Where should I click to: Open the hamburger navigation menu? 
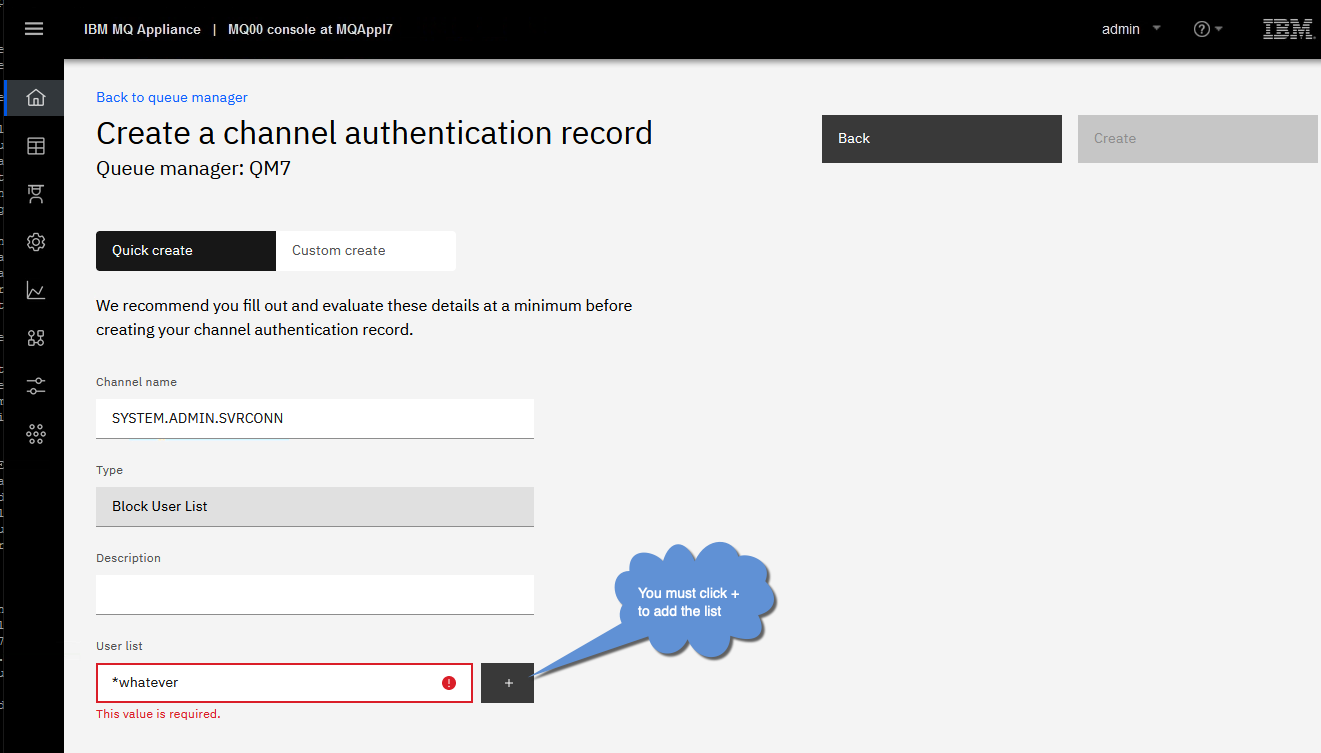(x=34, y=29)
